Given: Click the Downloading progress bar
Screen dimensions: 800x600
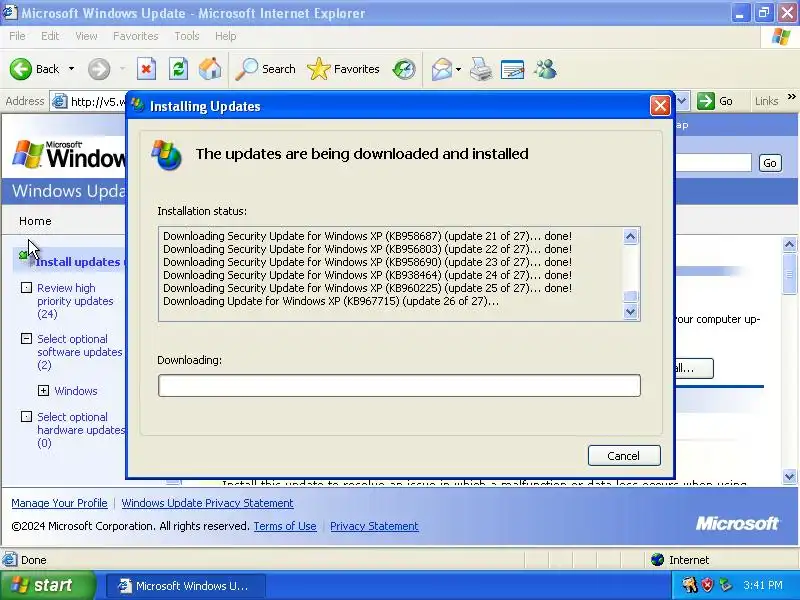Looking at the screenshot, I should (x=399, y=385).
